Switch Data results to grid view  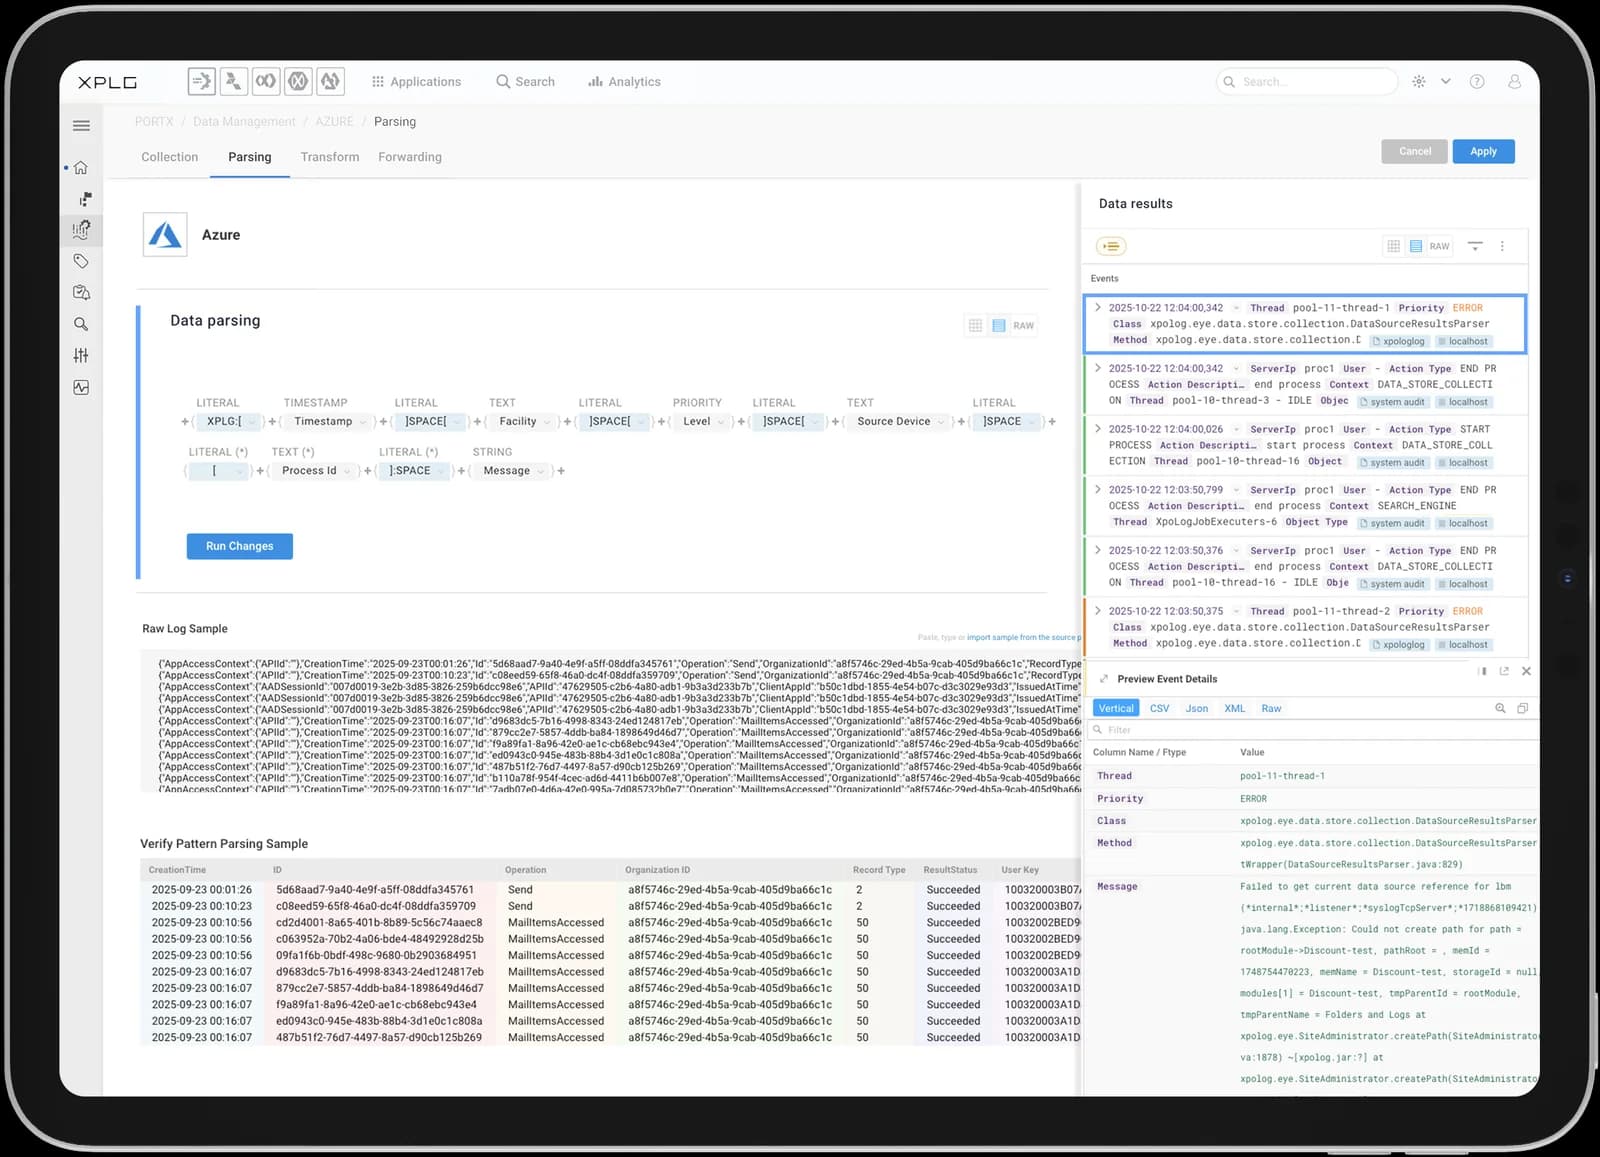pyautogui.click(x=1393, y=246)
